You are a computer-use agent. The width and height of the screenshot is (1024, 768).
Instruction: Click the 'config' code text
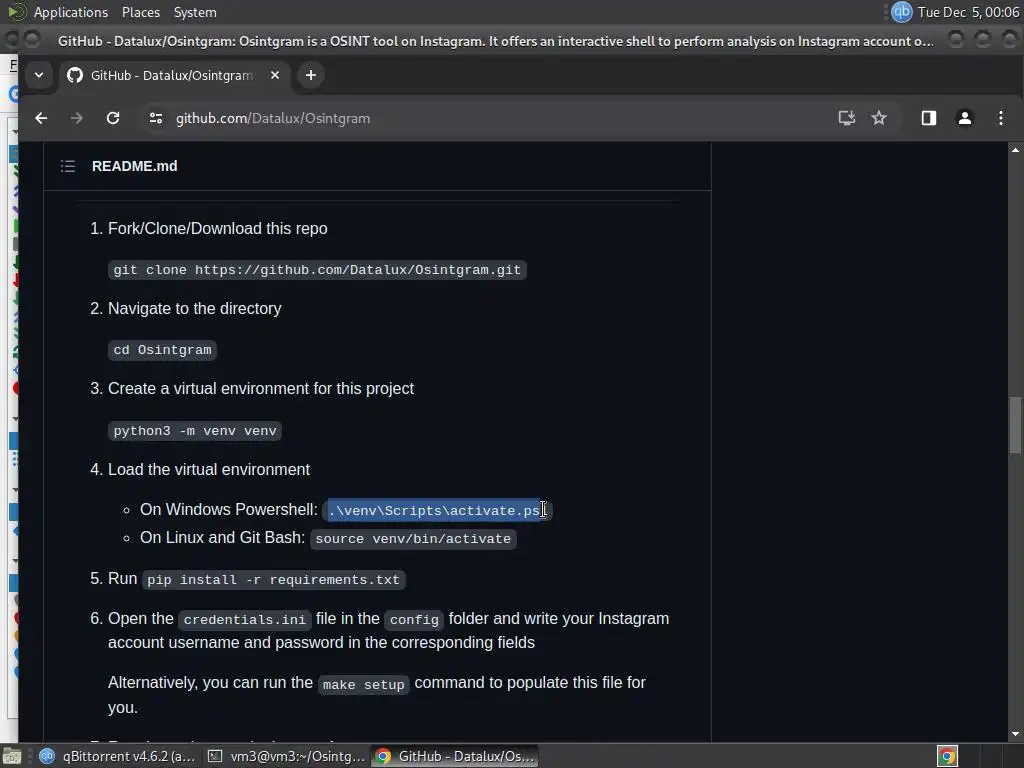(x=414, y=619)
